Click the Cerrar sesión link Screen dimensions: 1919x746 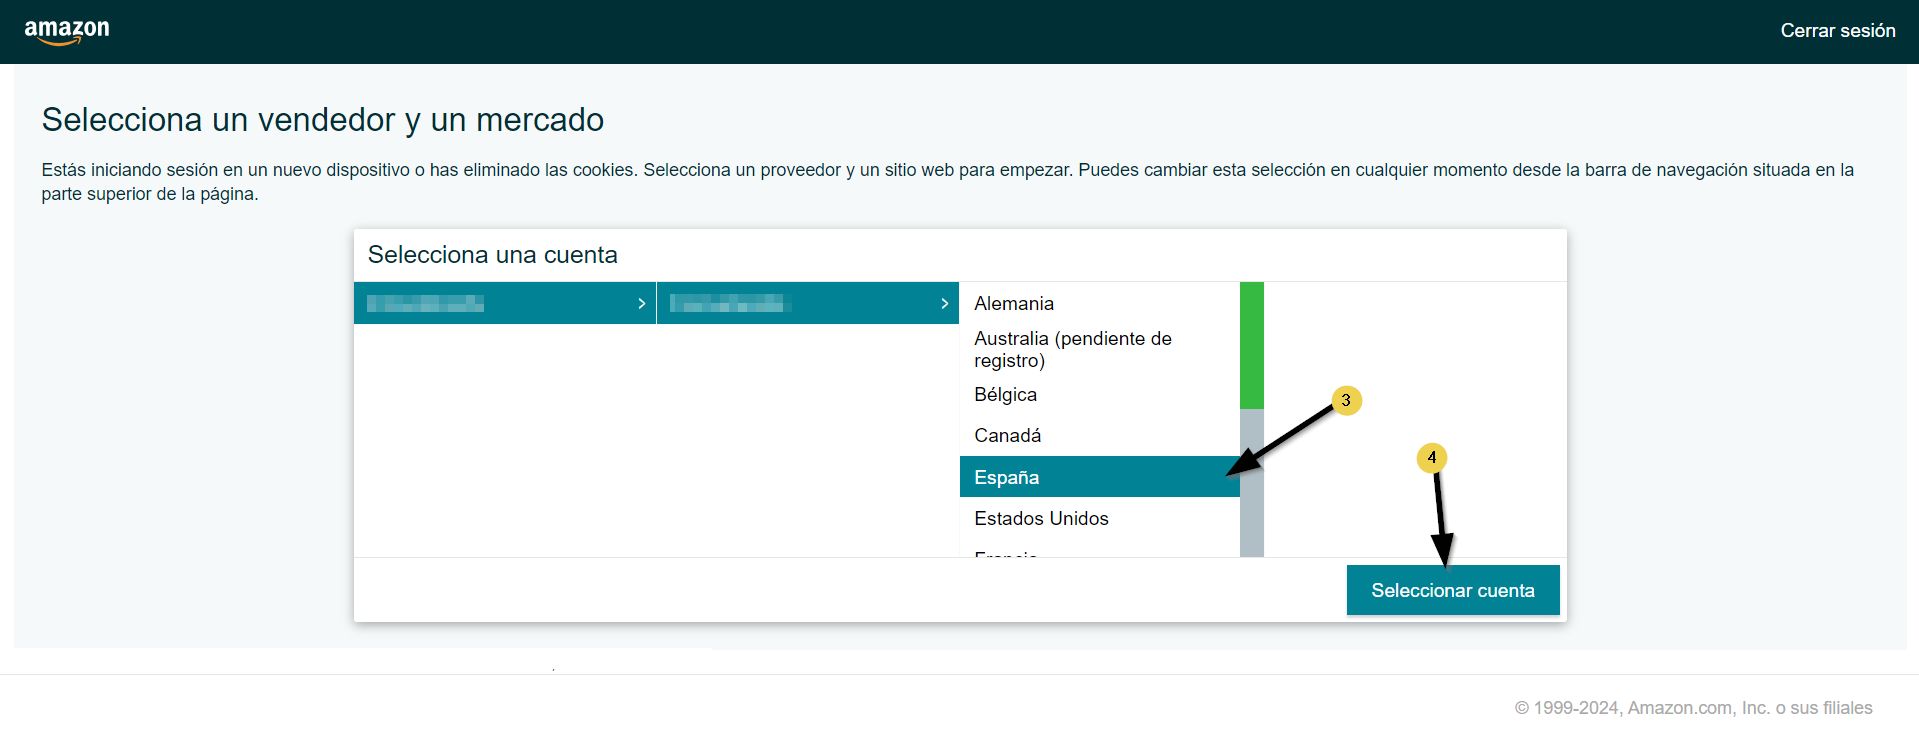1837,31
